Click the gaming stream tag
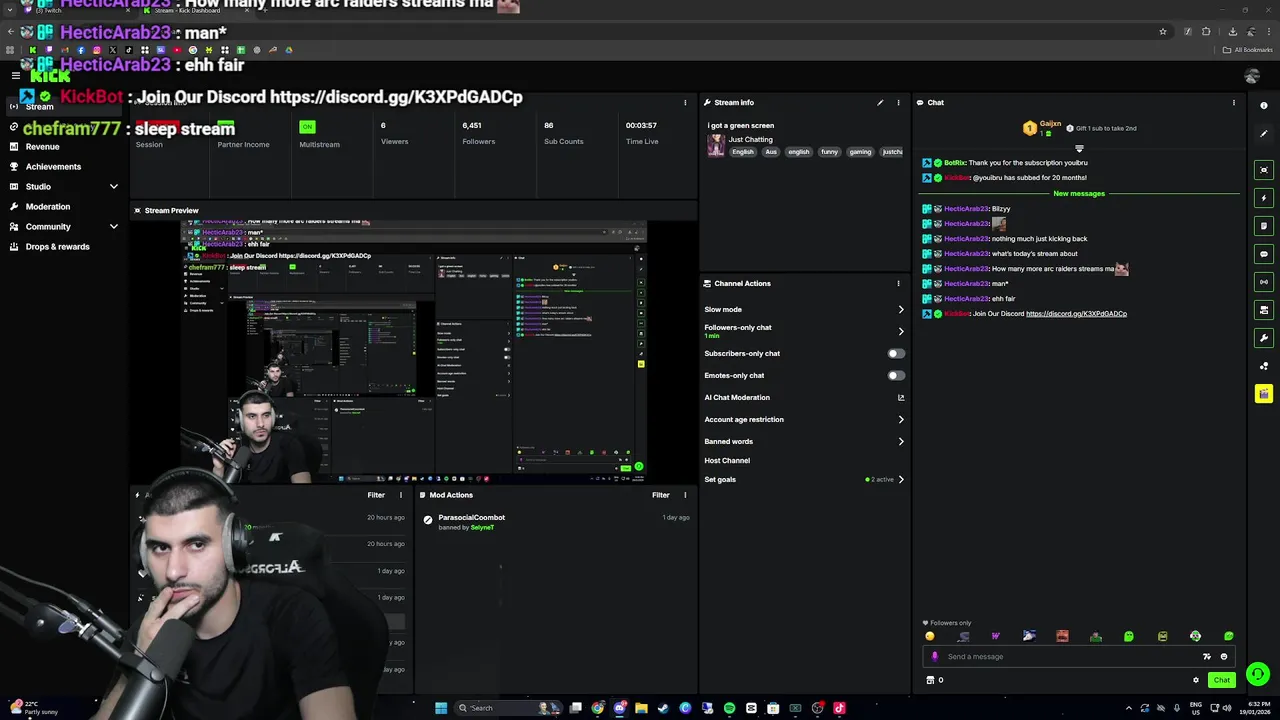Image resolution: width=1280 pixels, height=720 pixels. 860,152
